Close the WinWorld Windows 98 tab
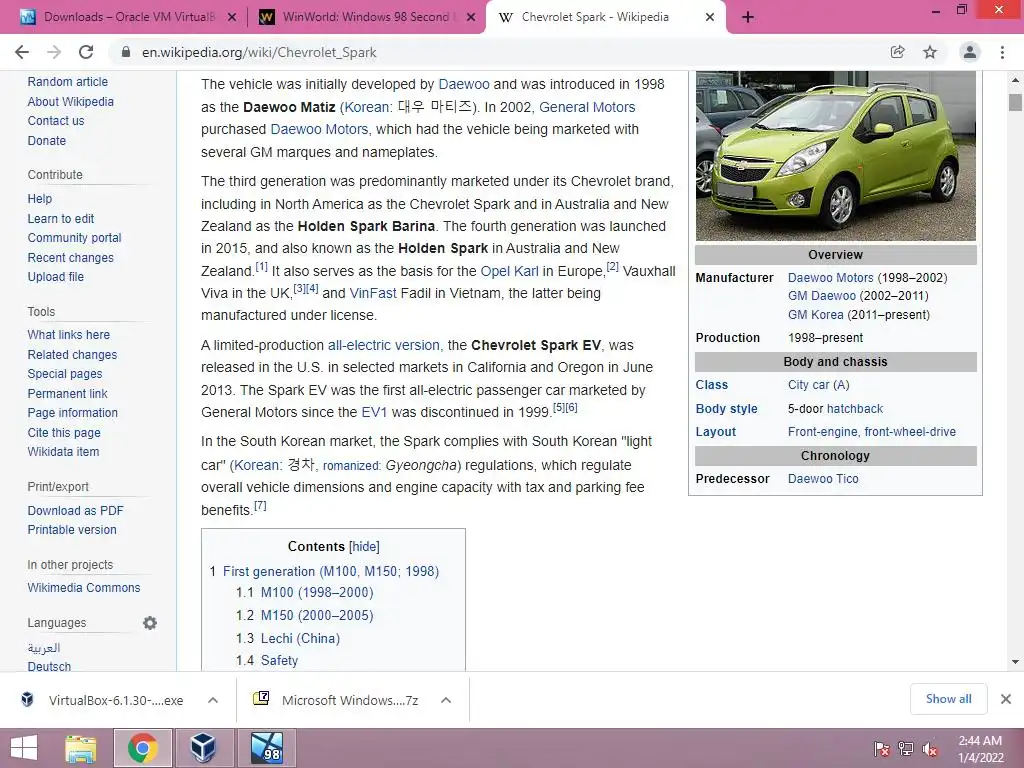 point(471,18)
